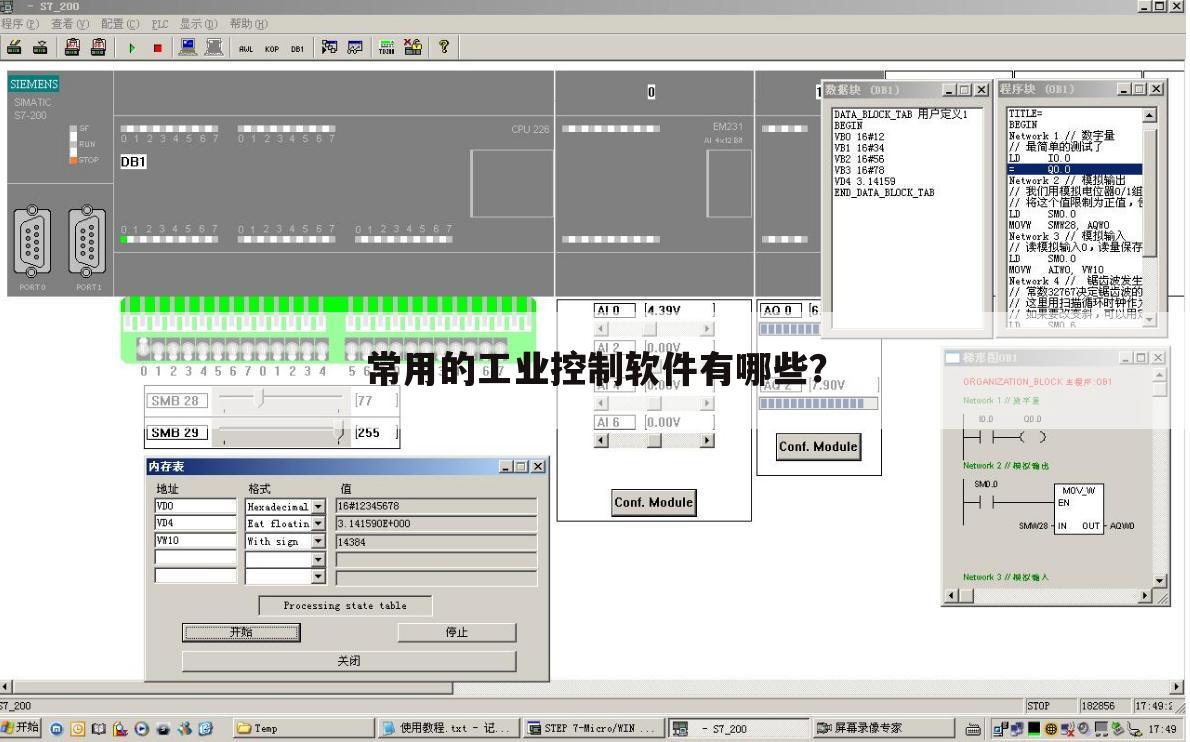Click the 开始 button in the memory table

tap(241, 632)
